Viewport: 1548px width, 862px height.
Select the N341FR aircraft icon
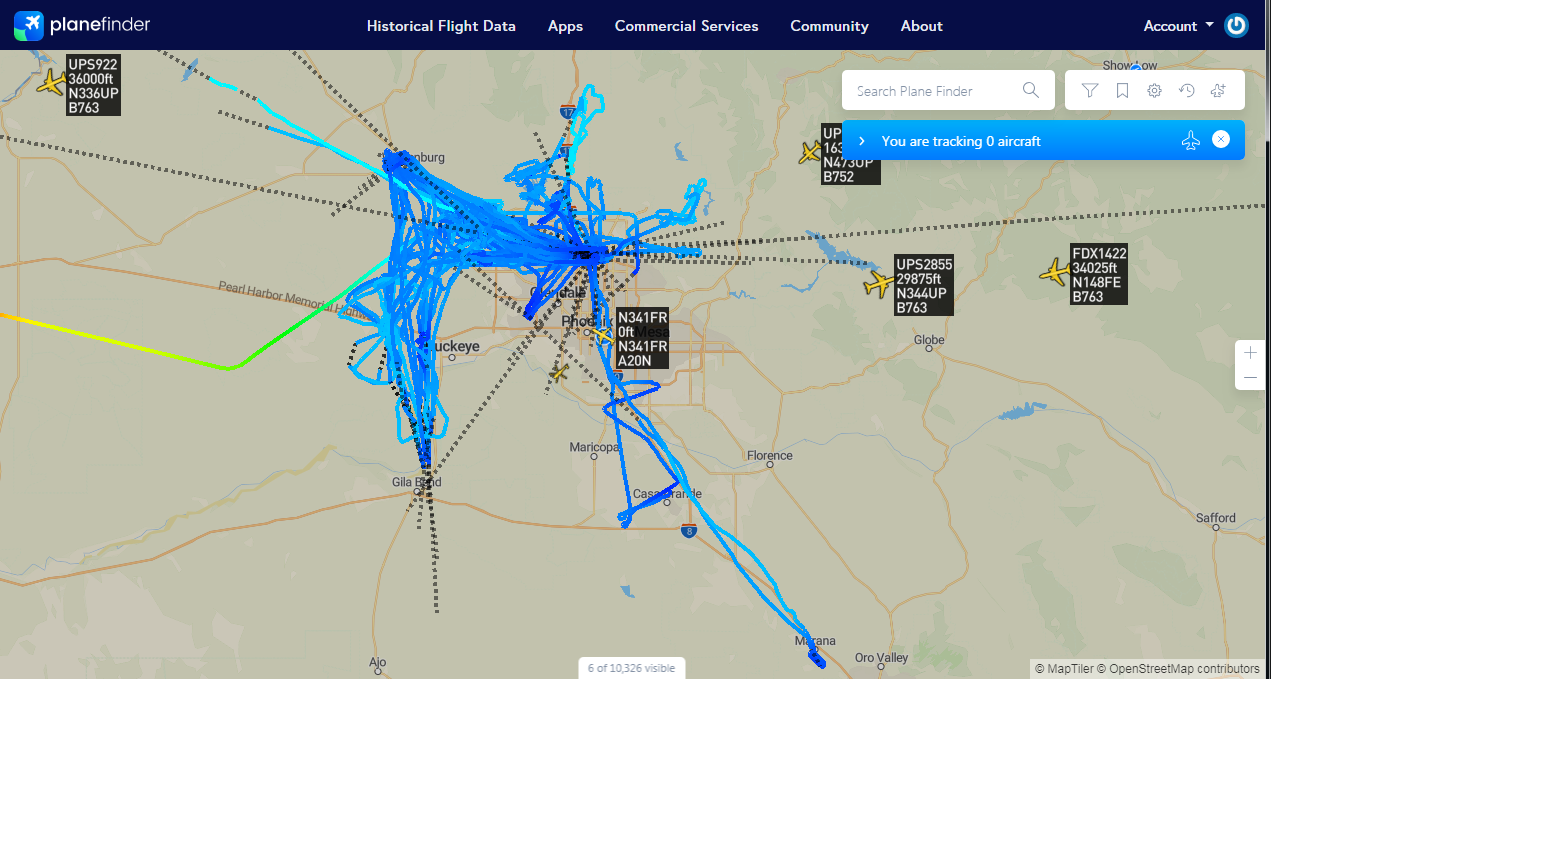coord(603,334)
